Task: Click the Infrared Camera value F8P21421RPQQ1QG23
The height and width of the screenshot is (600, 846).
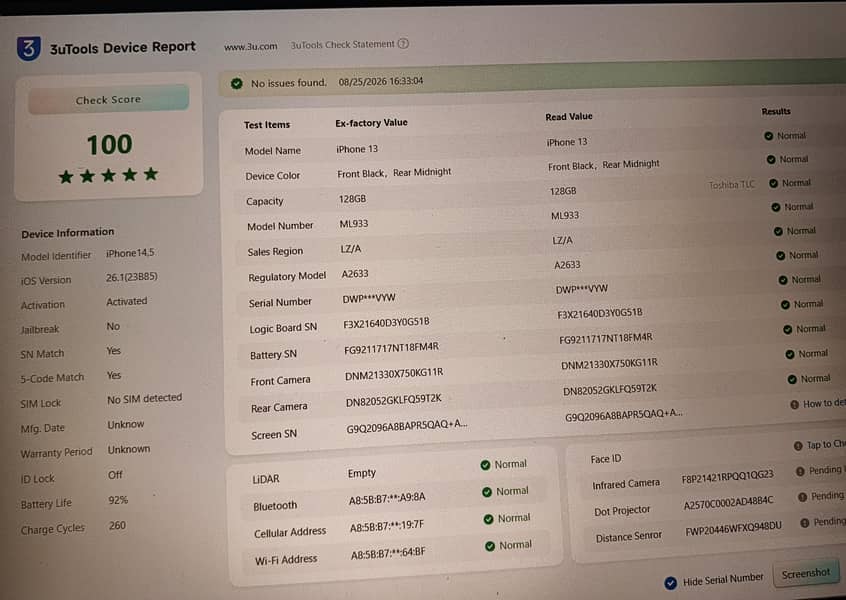Action: tap(727, 477)
